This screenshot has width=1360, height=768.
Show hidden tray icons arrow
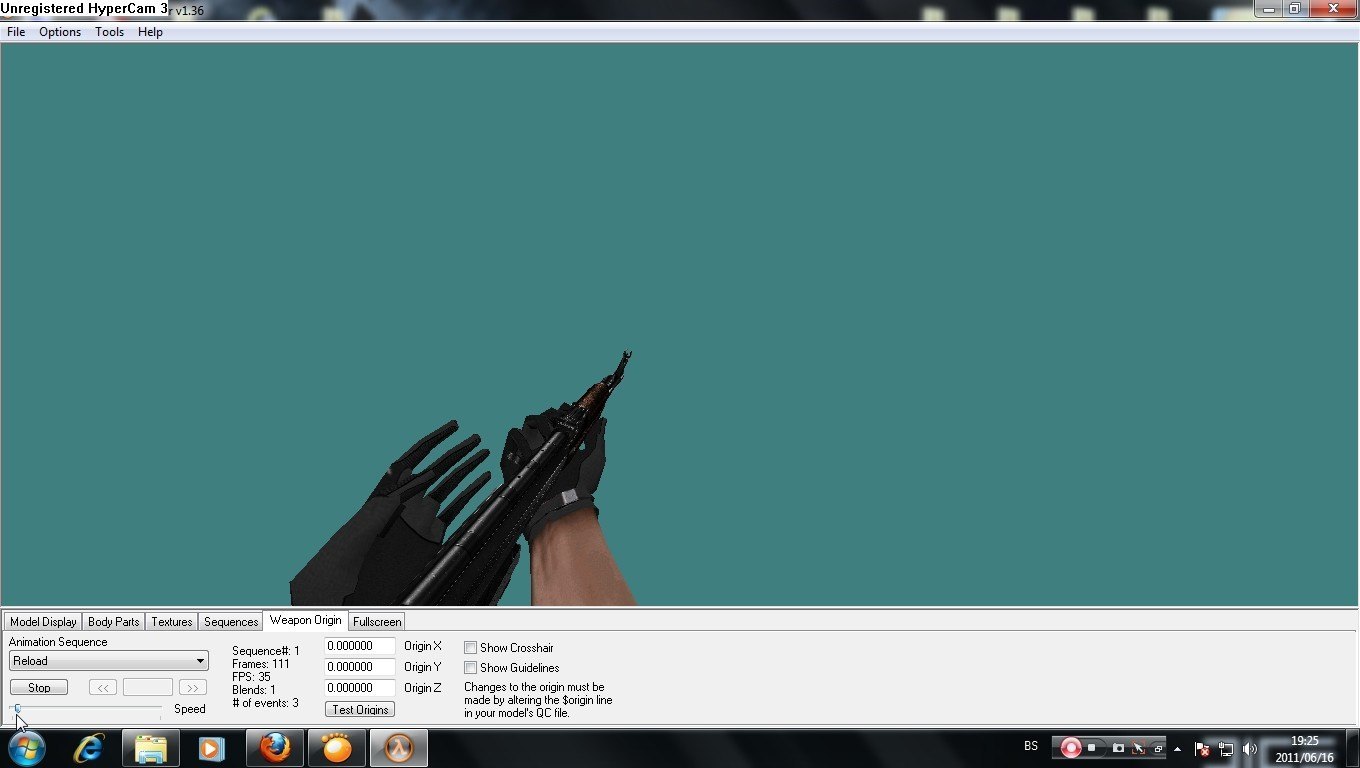coord(1177,749)
